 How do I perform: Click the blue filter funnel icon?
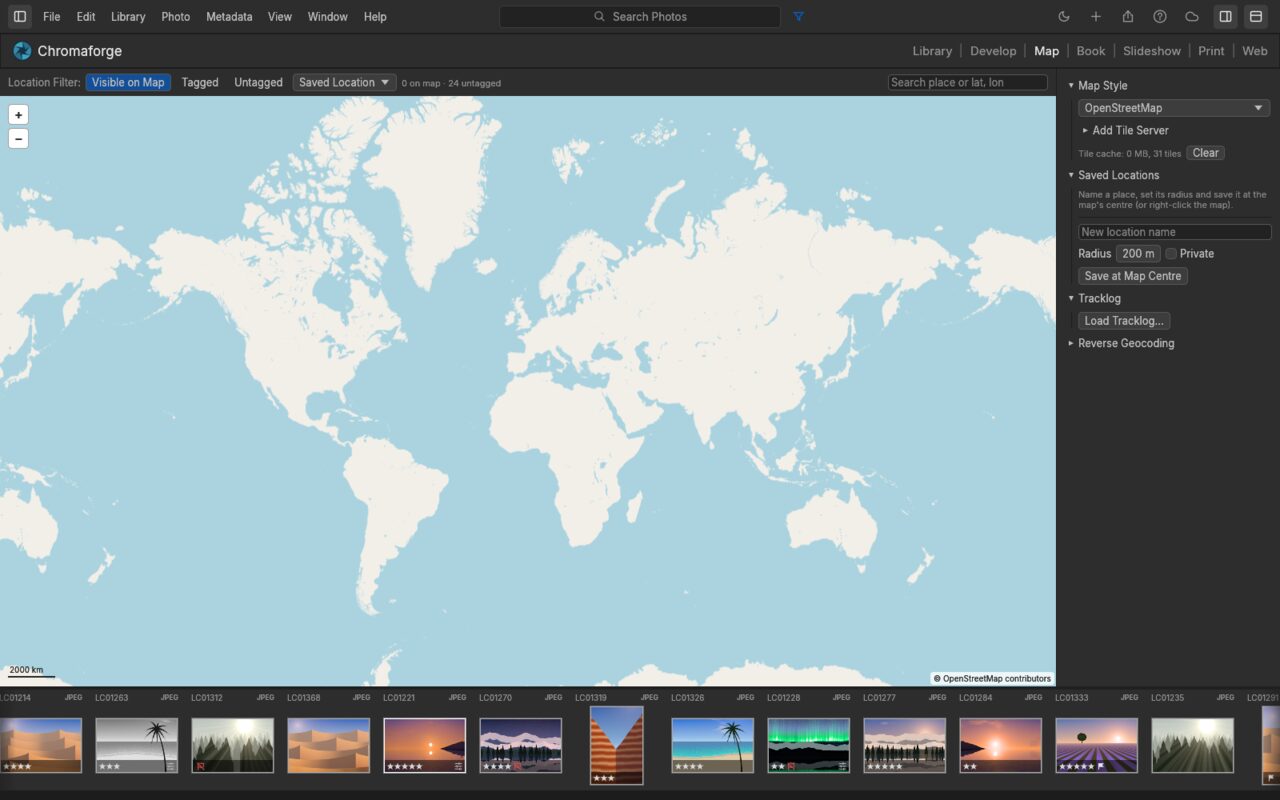pyautogui.click(x=798, y=17)
